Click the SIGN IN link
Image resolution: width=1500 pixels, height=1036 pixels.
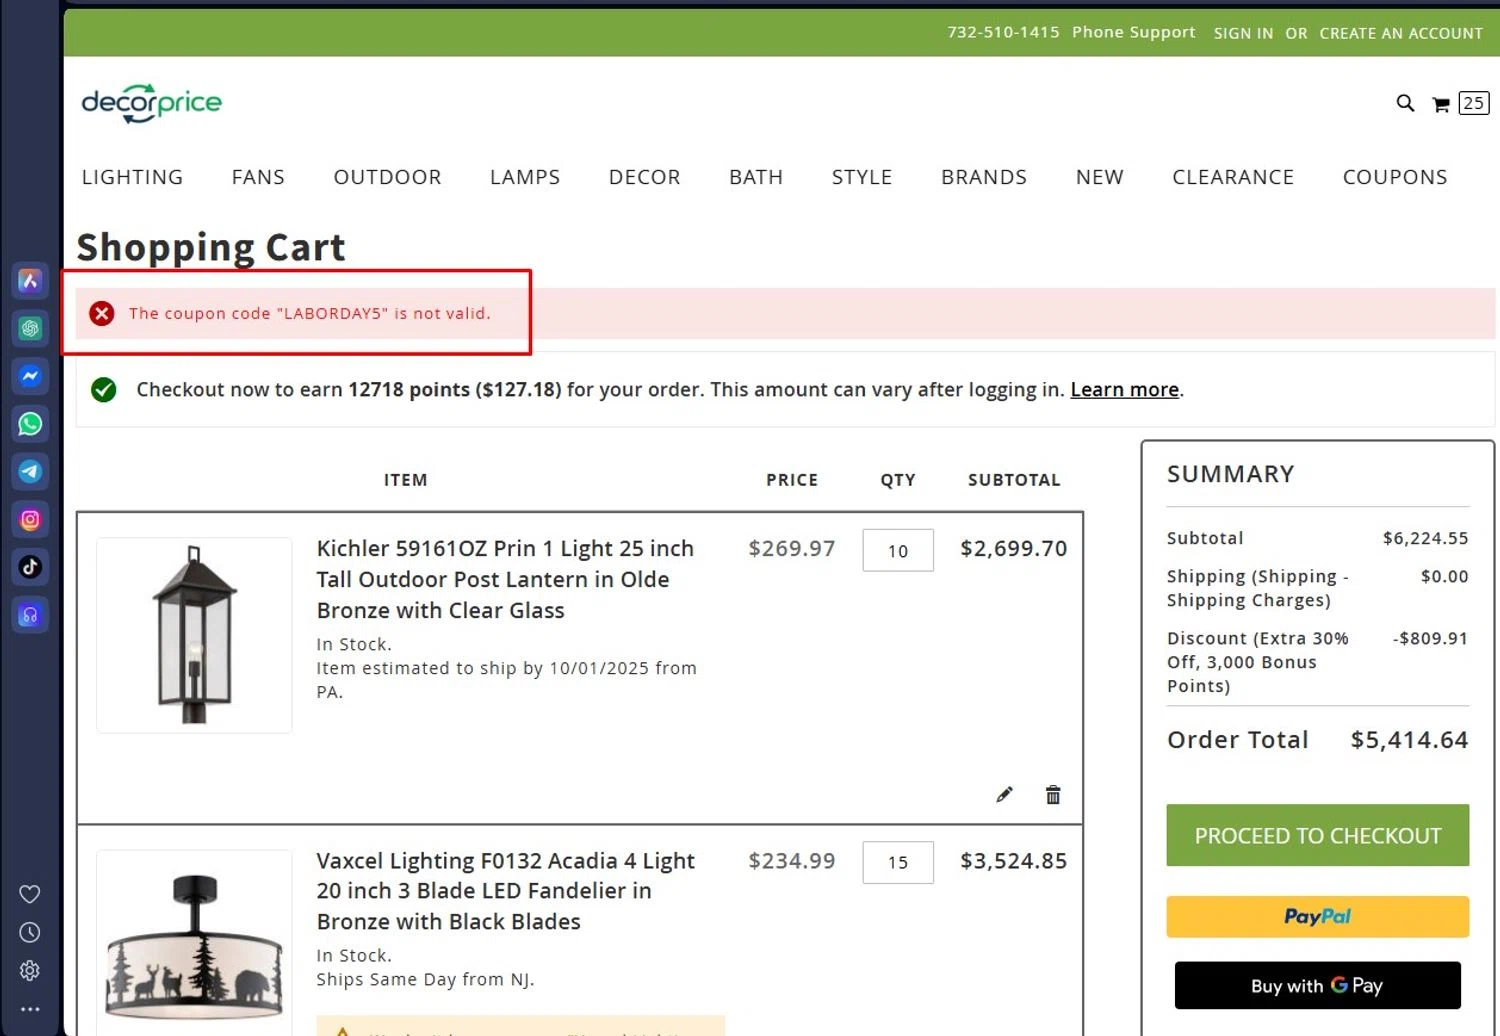coord(1243,33)
